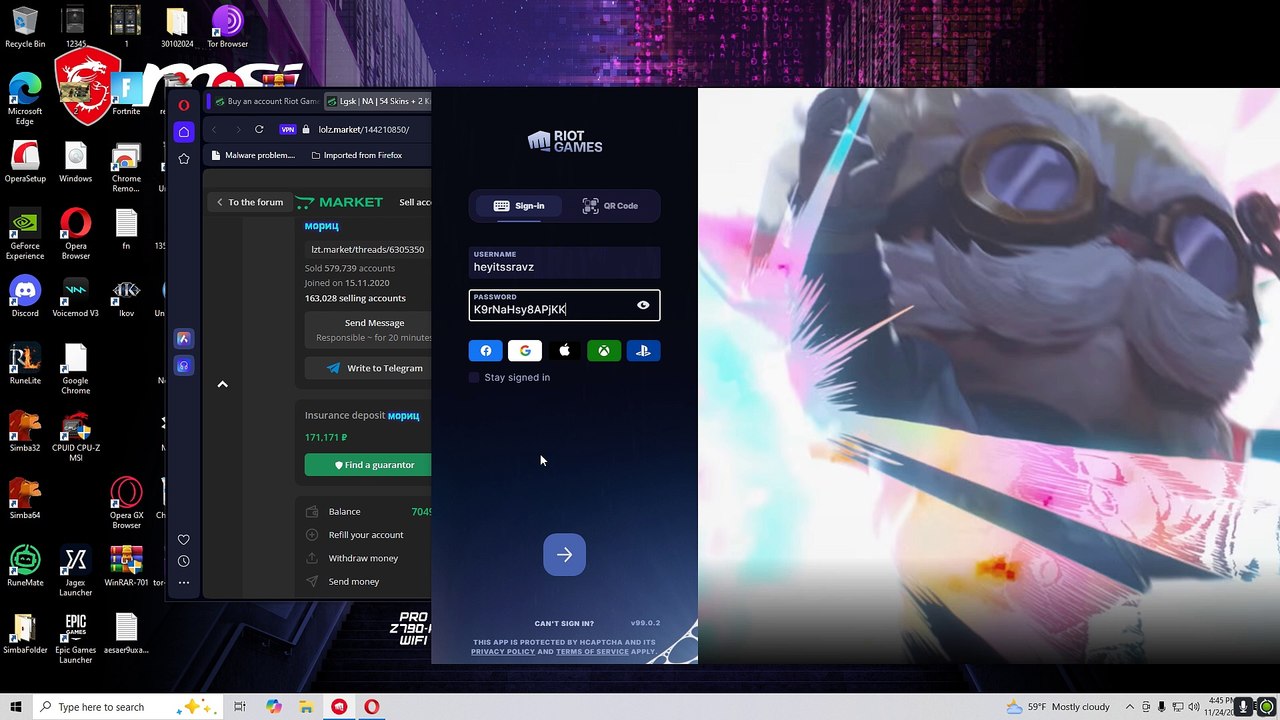Click the Balance row in market panel

(368, 512)
